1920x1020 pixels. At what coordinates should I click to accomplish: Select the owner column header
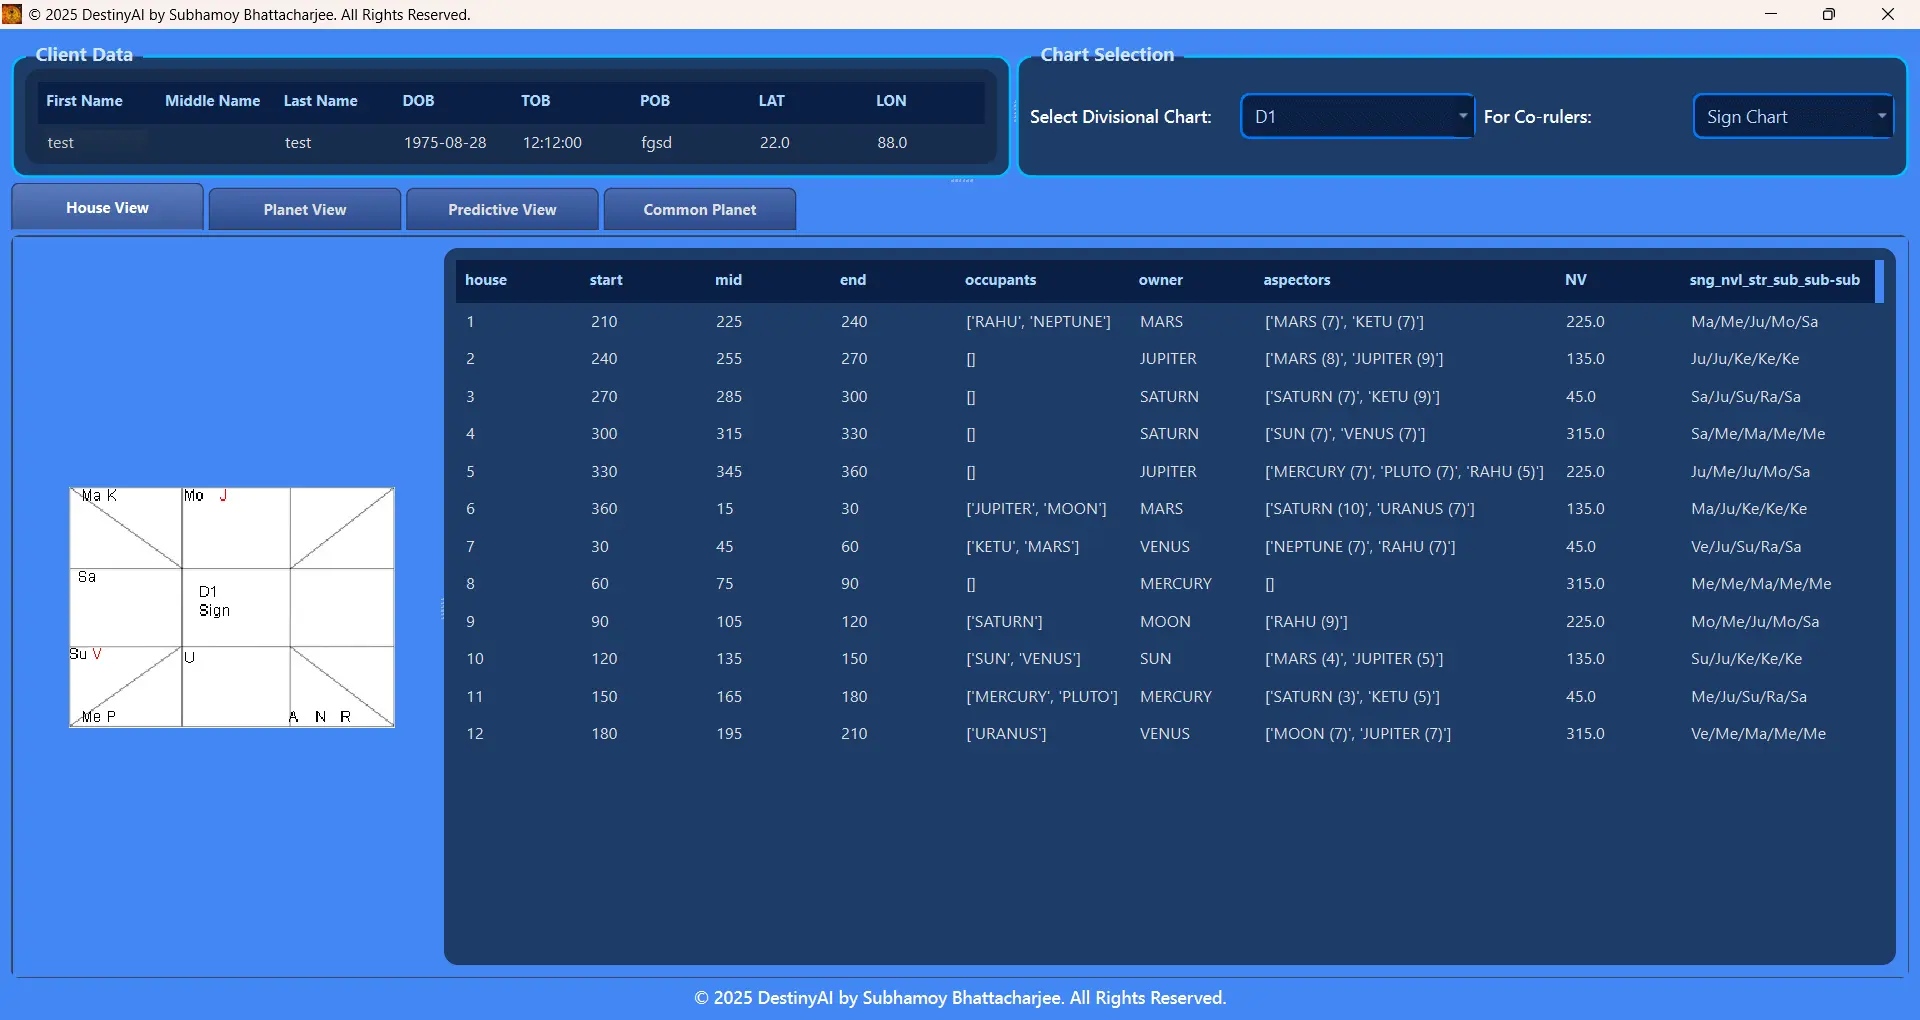(x=1160, y=280)
